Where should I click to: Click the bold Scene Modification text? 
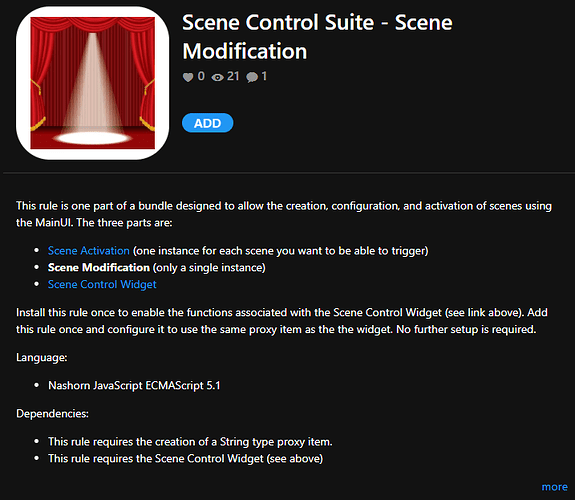pos(99,267)
